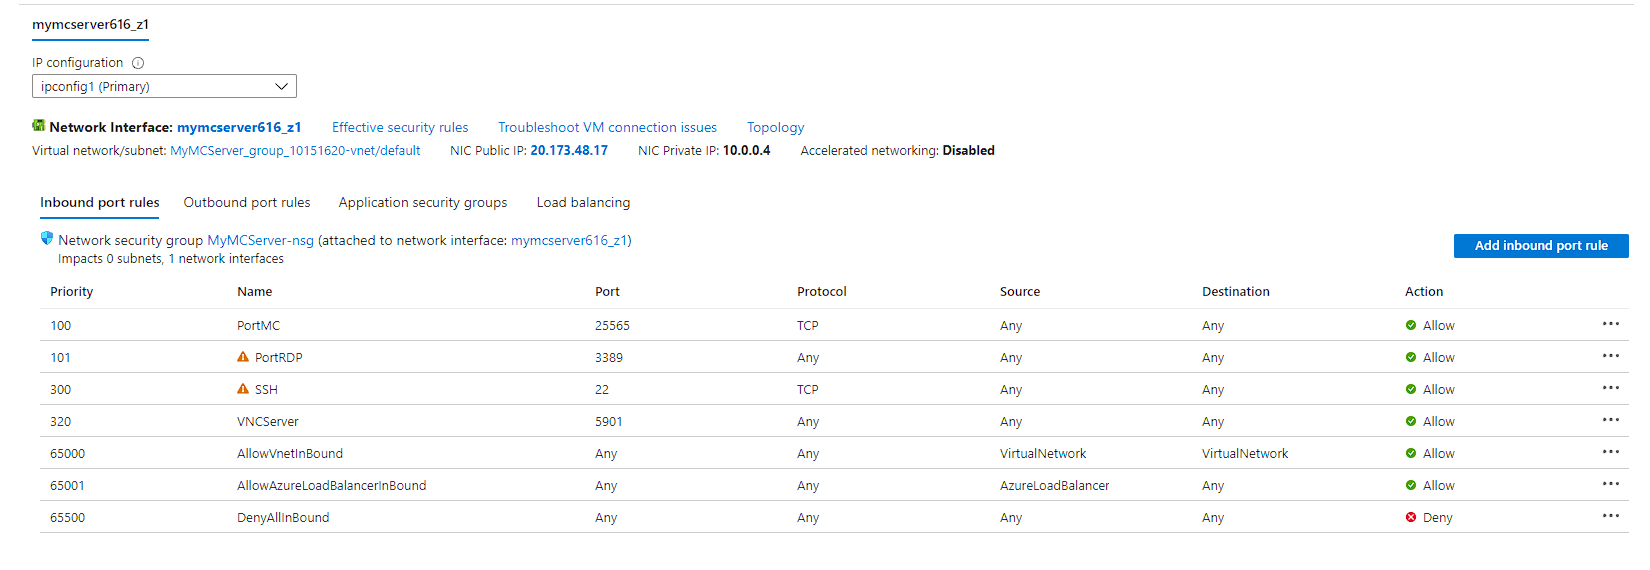The height and width of the screenshot is (570, 1650).
Task: Click port value 22
Action: pyautogui.click(x=601, y=389)
